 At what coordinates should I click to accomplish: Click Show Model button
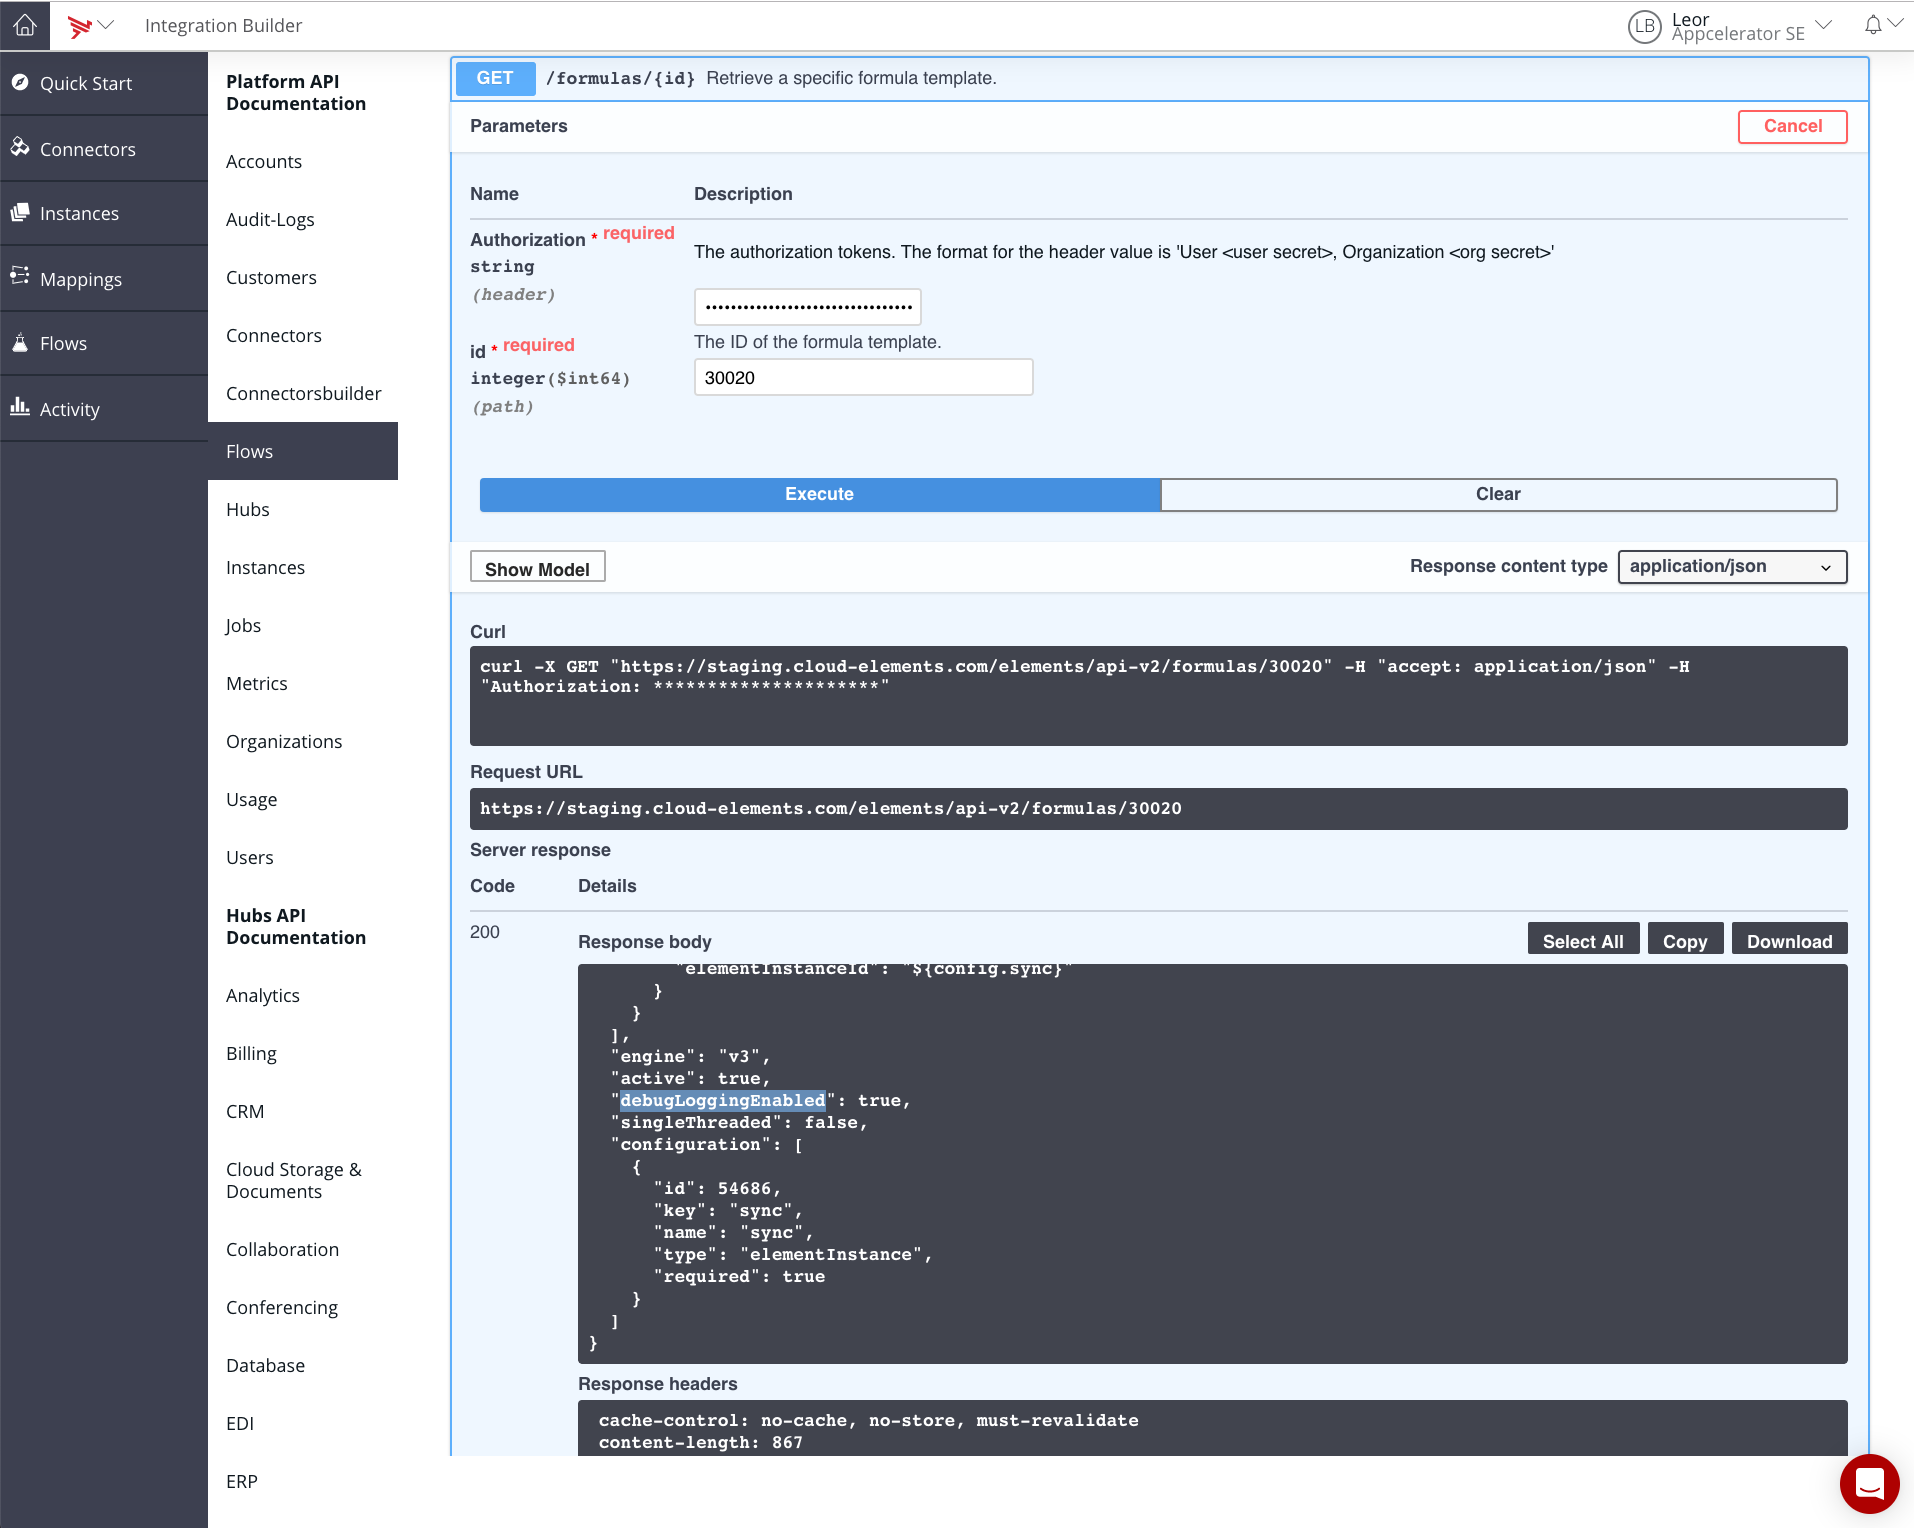[x=537, y=568]
